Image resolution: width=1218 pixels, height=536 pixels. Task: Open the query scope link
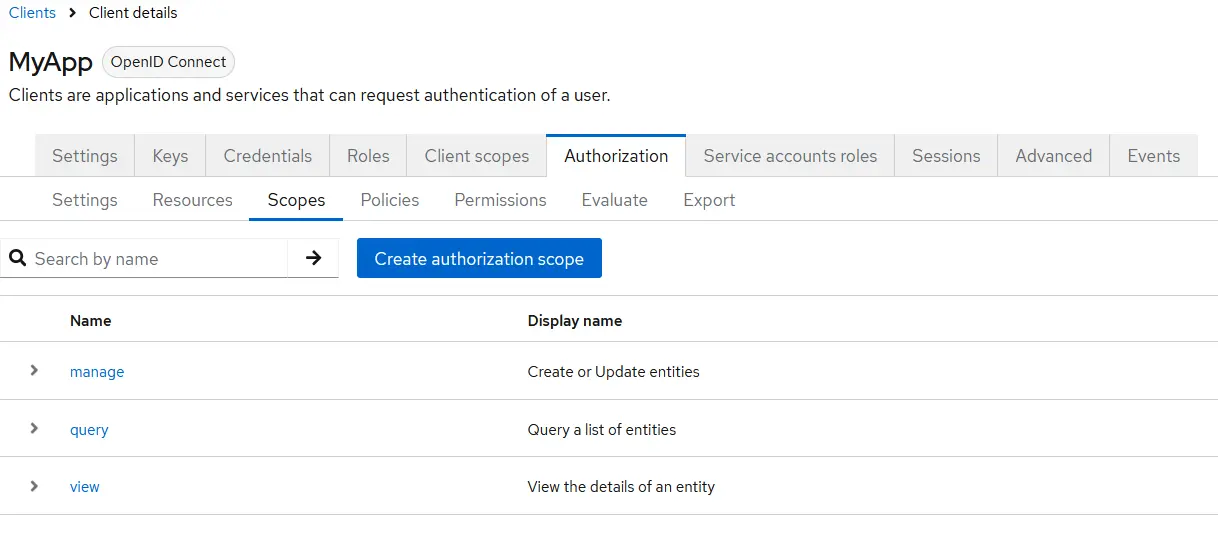point(89,430)
